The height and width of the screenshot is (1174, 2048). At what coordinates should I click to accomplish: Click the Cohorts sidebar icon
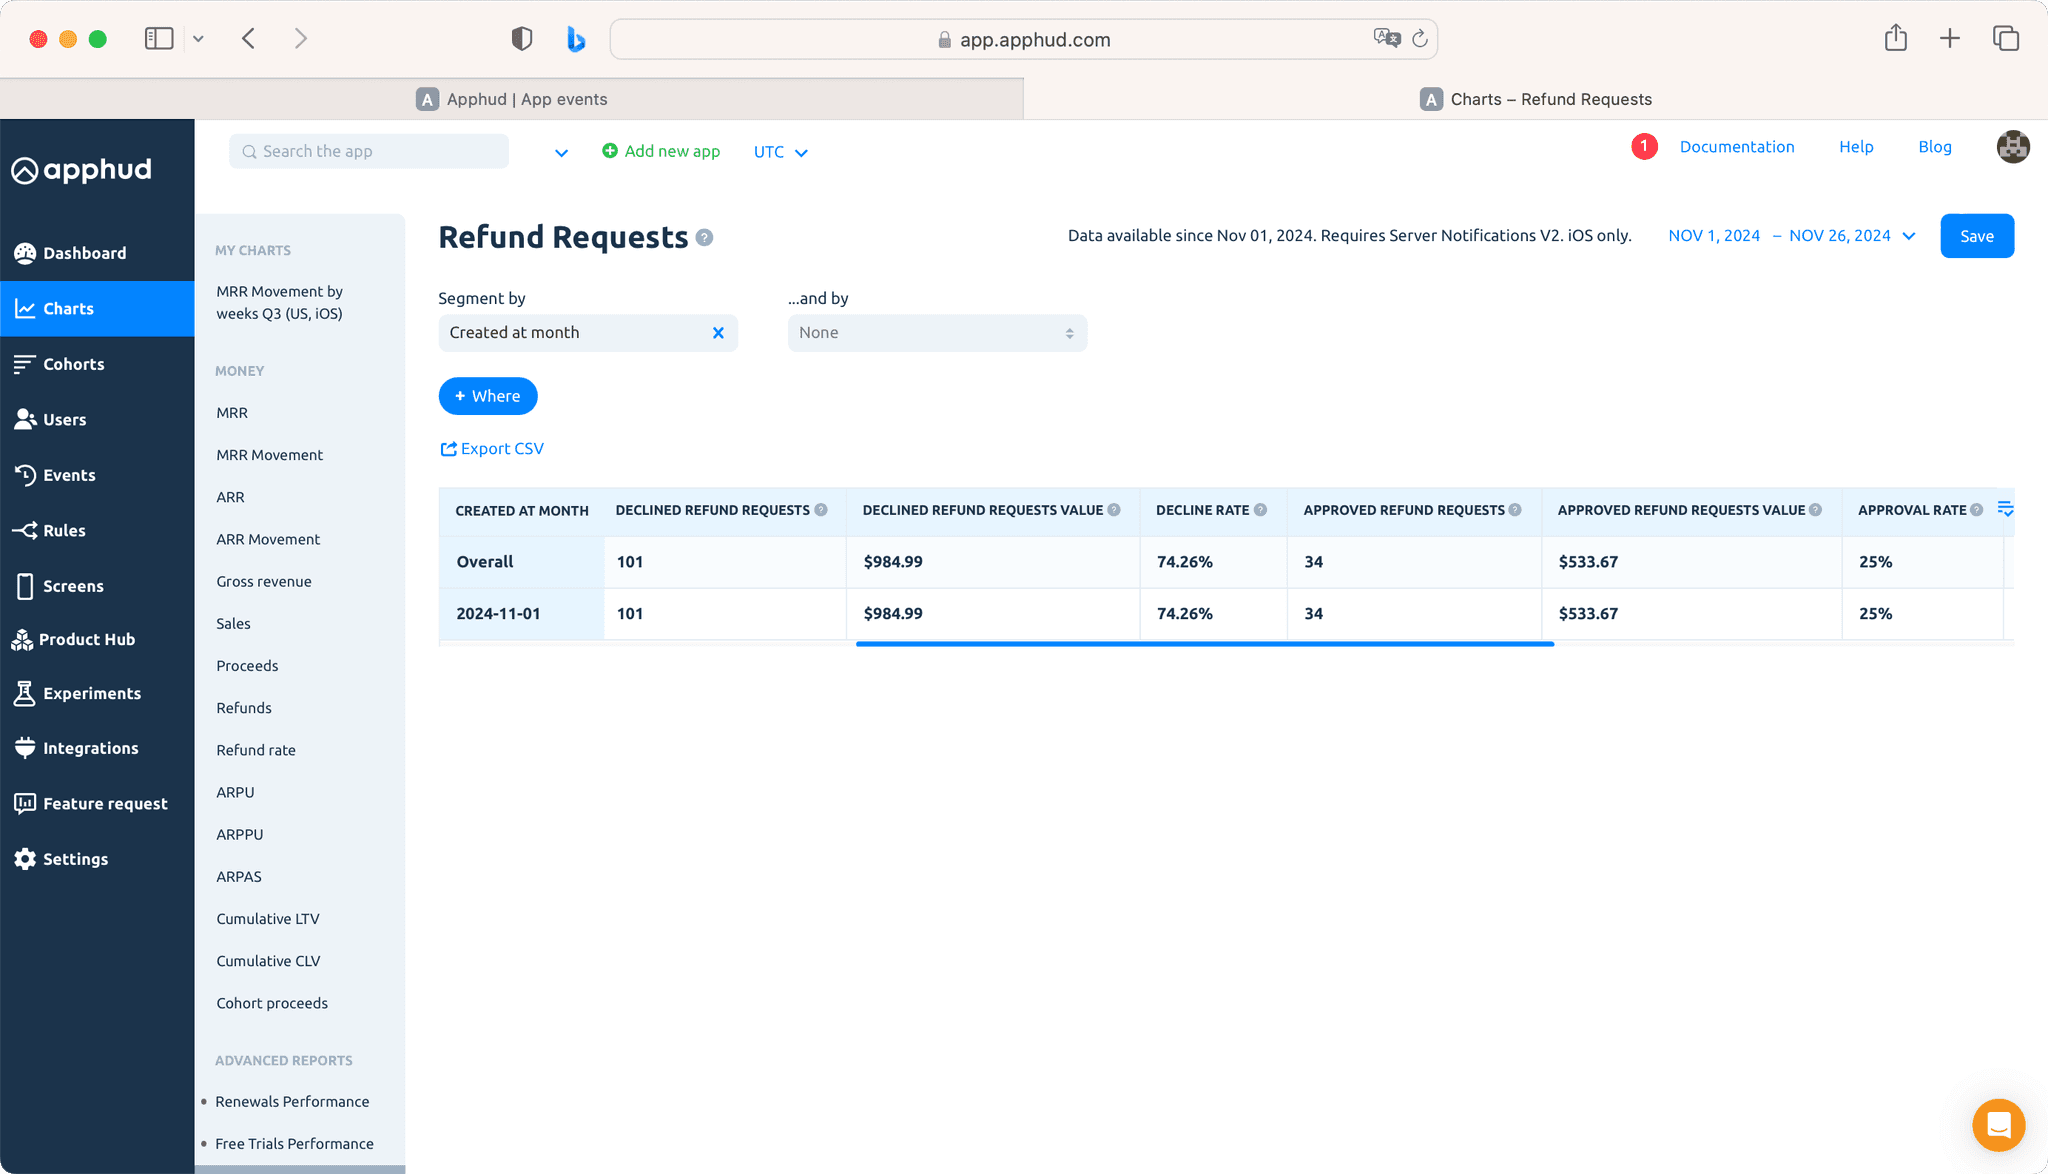25,364
